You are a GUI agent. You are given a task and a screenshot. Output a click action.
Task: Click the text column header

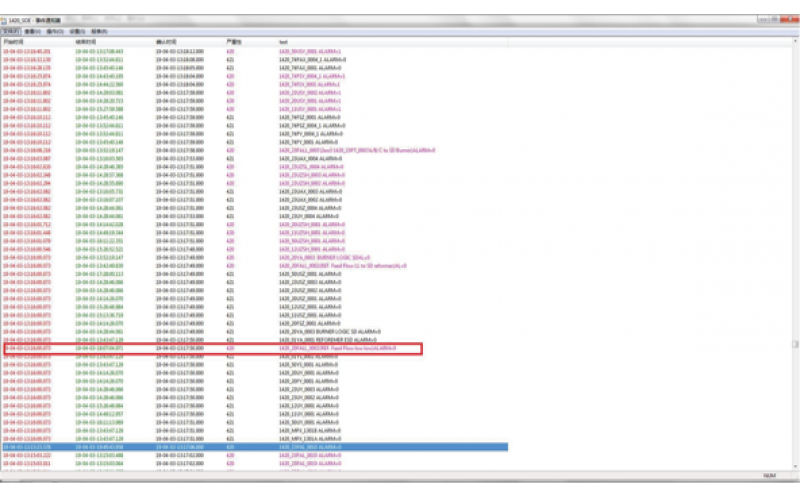point(284,42)
